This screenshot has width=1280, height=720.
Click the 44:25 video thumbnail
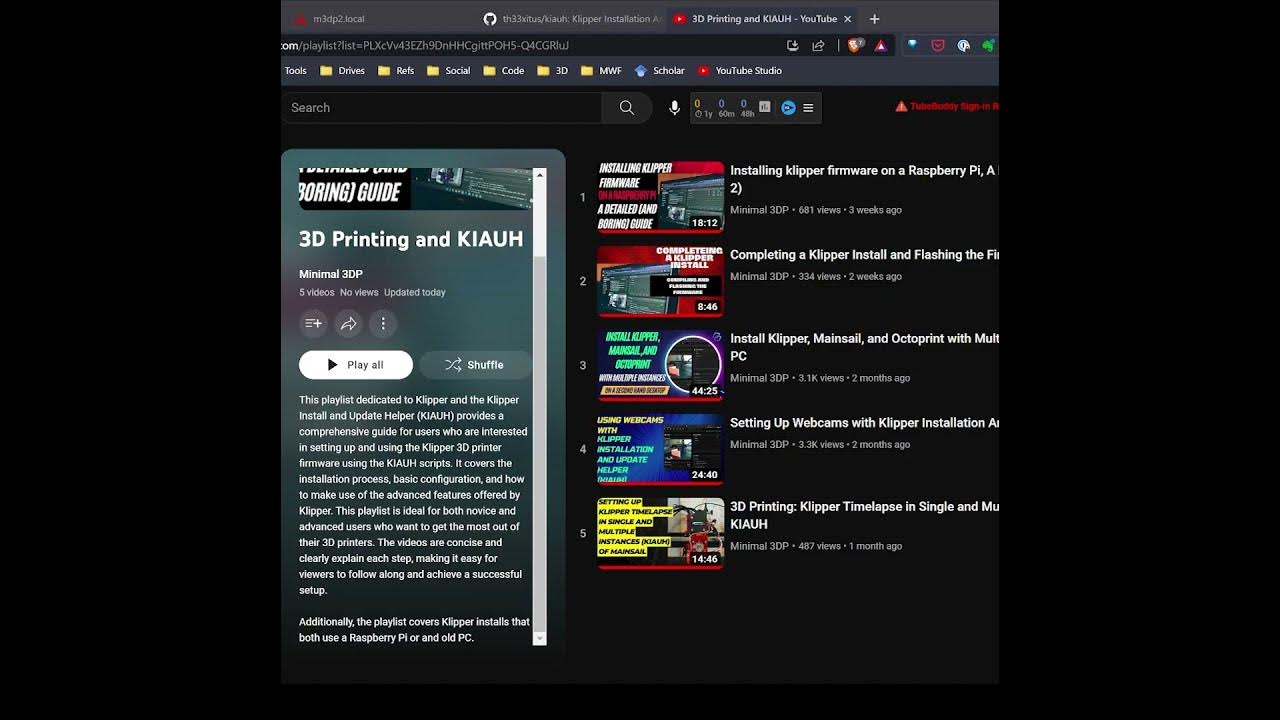coord(661,365)
